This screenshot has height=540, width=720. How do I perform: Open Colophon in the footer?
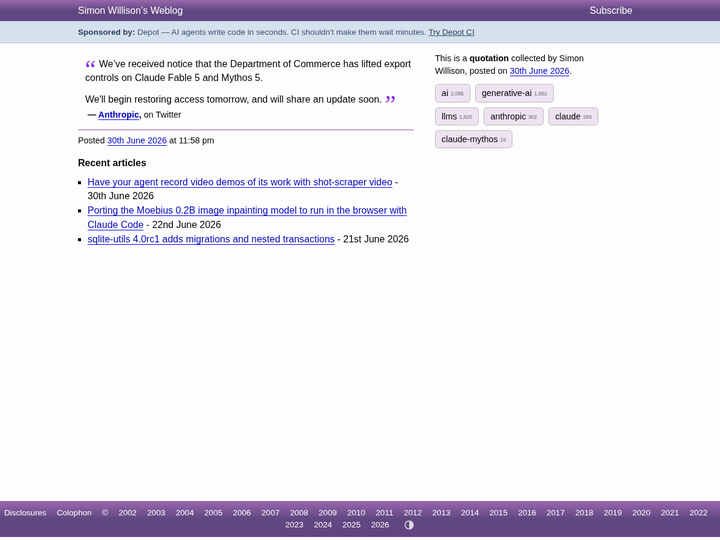click(x=74, y=513)
